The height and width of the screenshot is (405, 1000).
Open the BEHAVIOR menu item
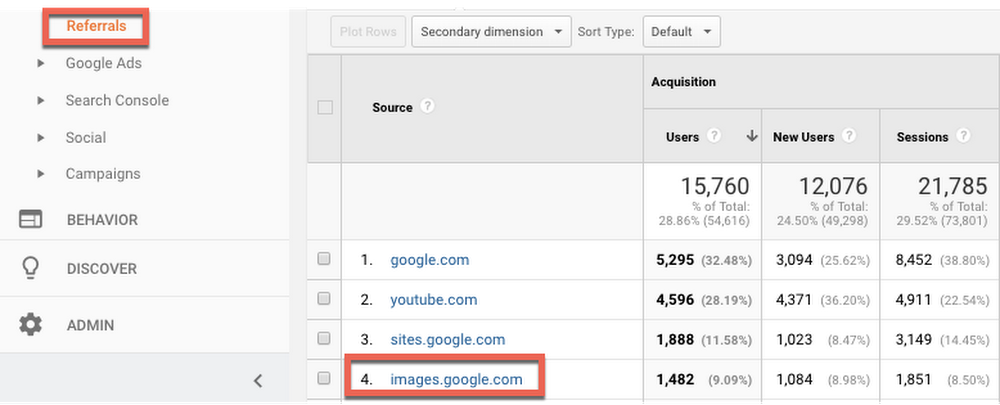pos(102,220)
